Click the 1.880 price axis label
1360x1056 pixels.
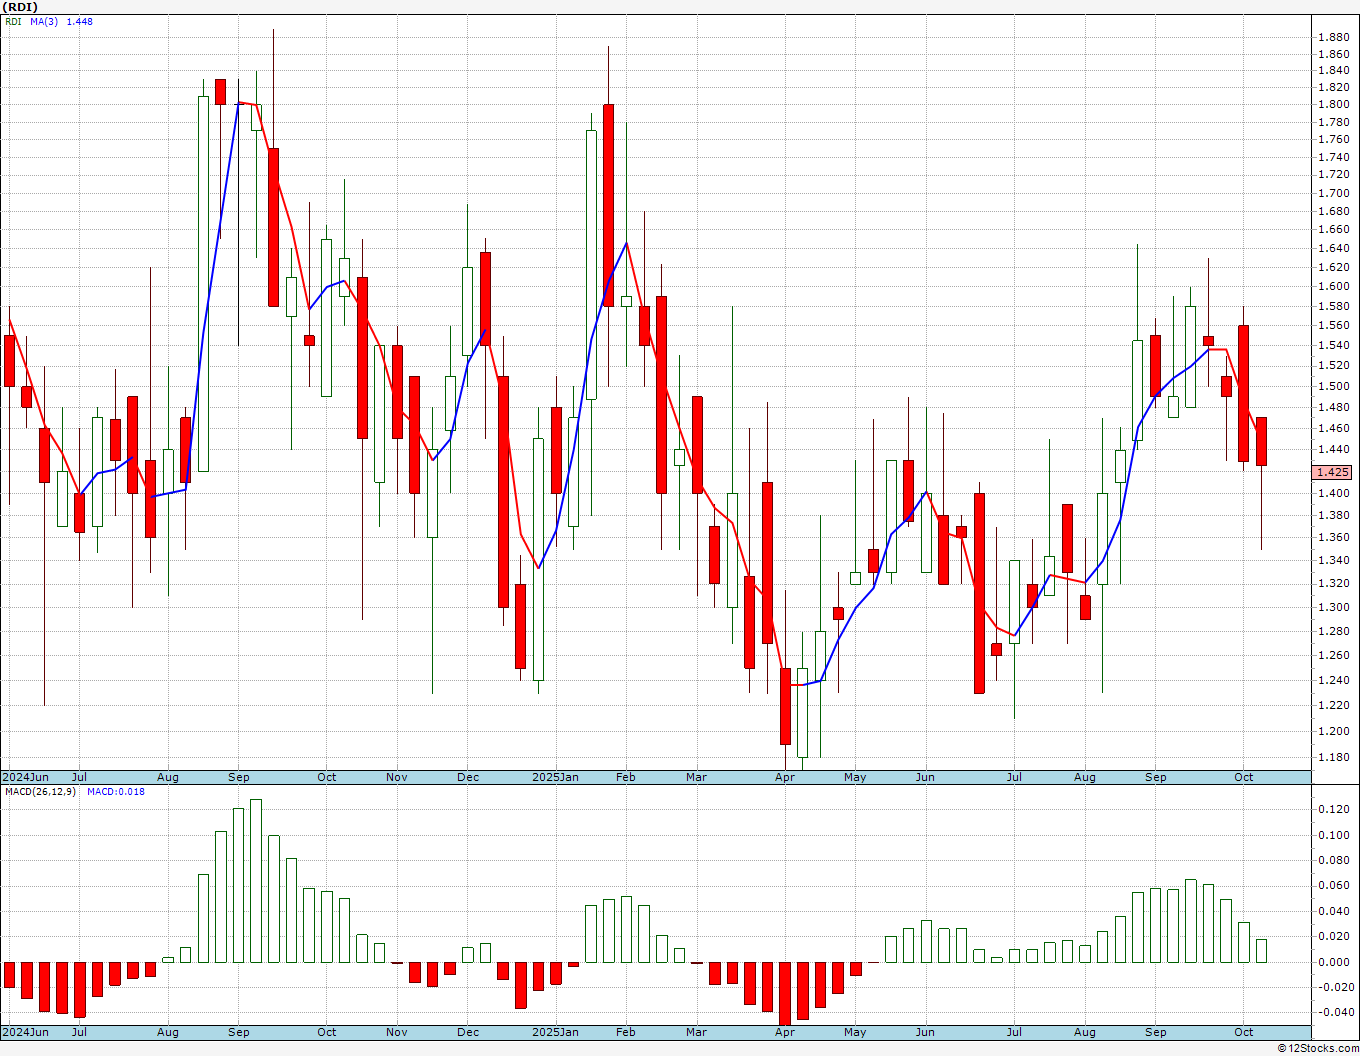(1333, 37)
